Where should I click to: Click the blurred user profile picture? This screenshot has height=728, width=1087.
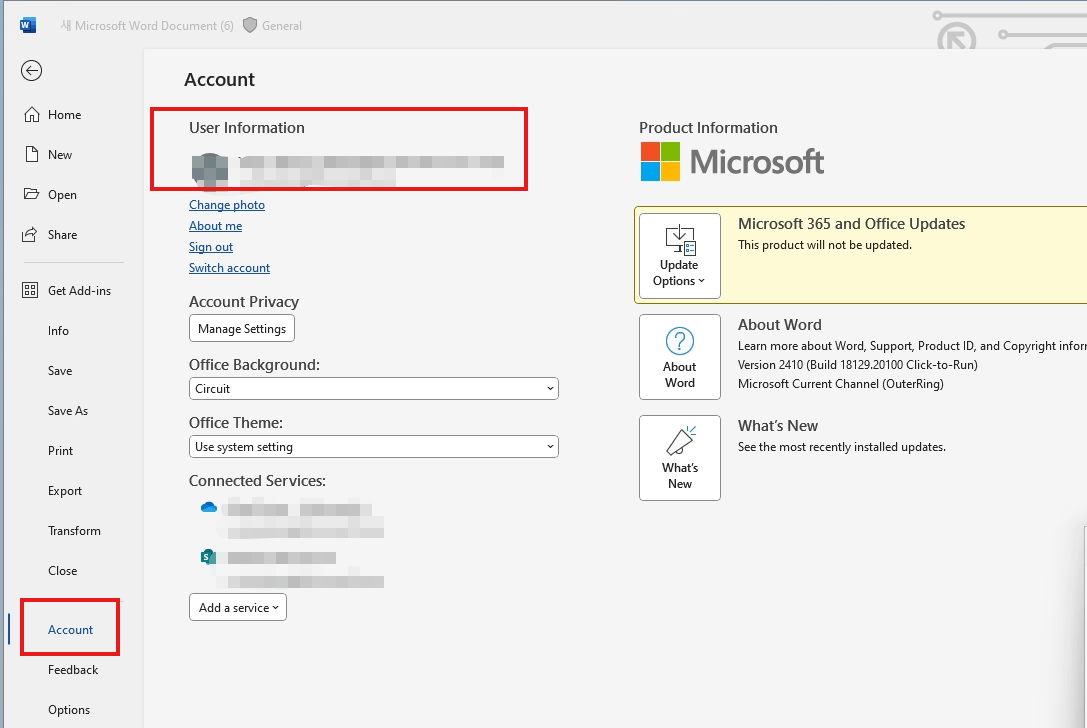coord(209,171)
